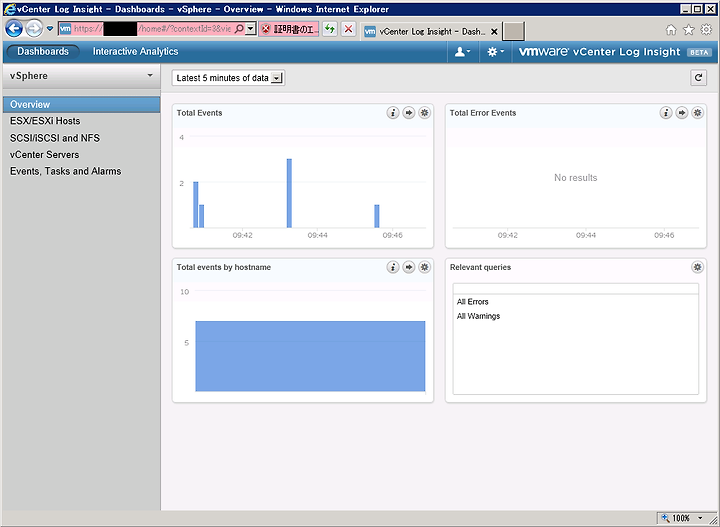
Task: Expand the address bar history dropdown arrow
Action: [x=250, y=29]
